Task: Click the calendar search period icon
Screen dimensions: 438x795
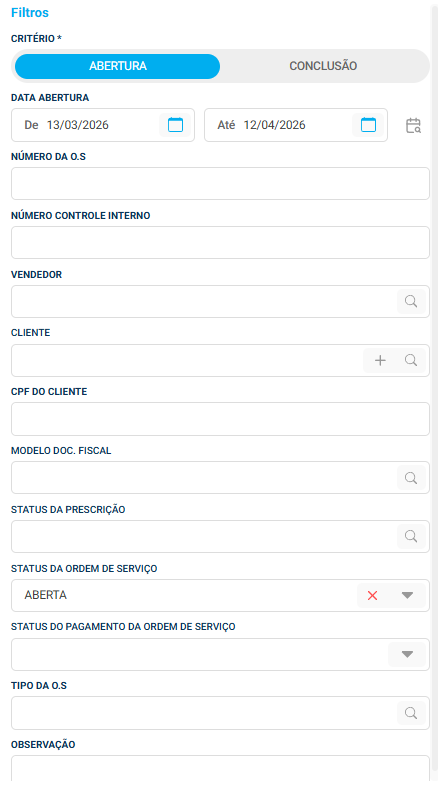Action: pyautogui.click(x=413, y=125)
